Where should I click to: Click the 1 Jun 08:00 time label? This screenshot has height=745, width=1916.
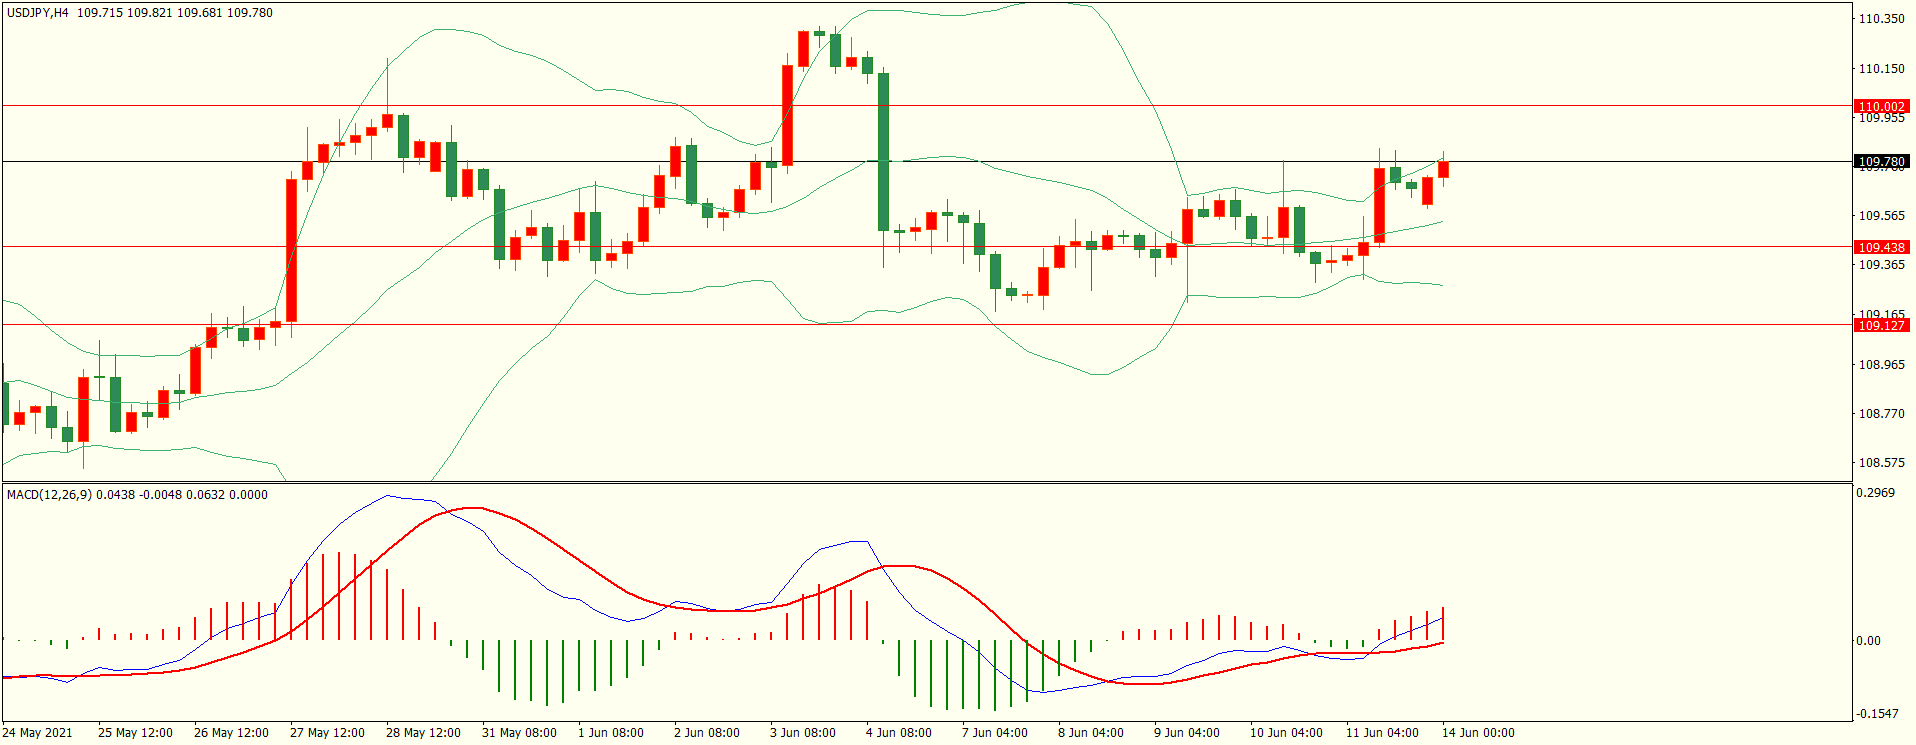[611, 733]
